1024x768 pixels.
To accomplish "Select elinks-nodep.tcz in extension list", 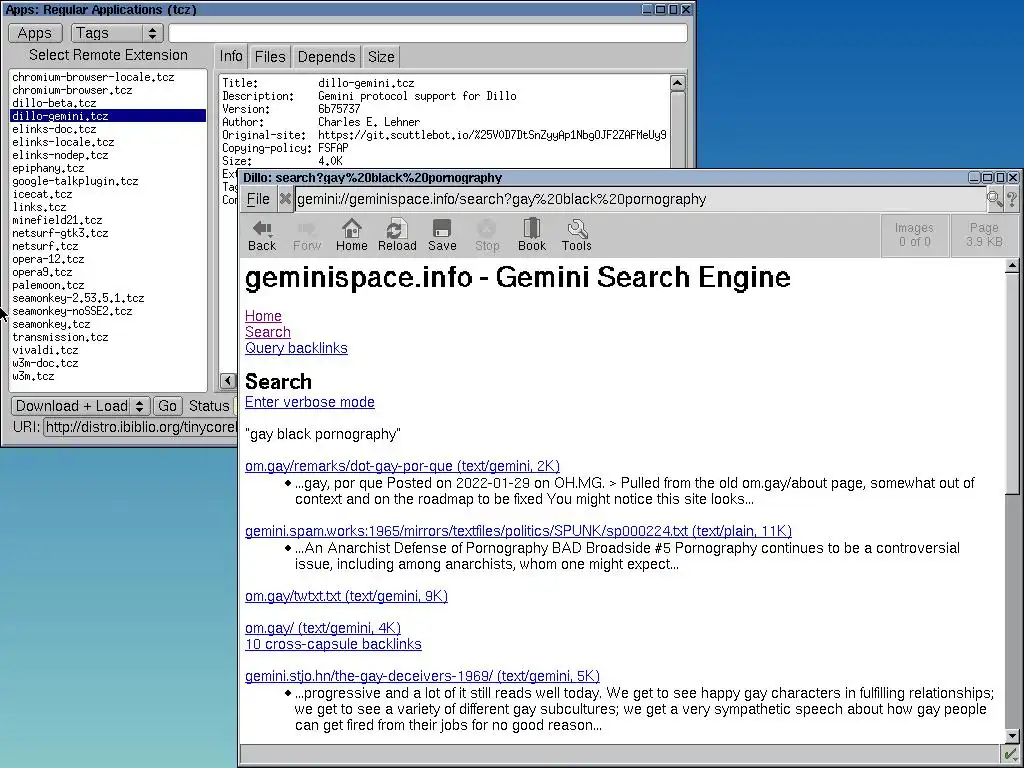I will (108, 155).
